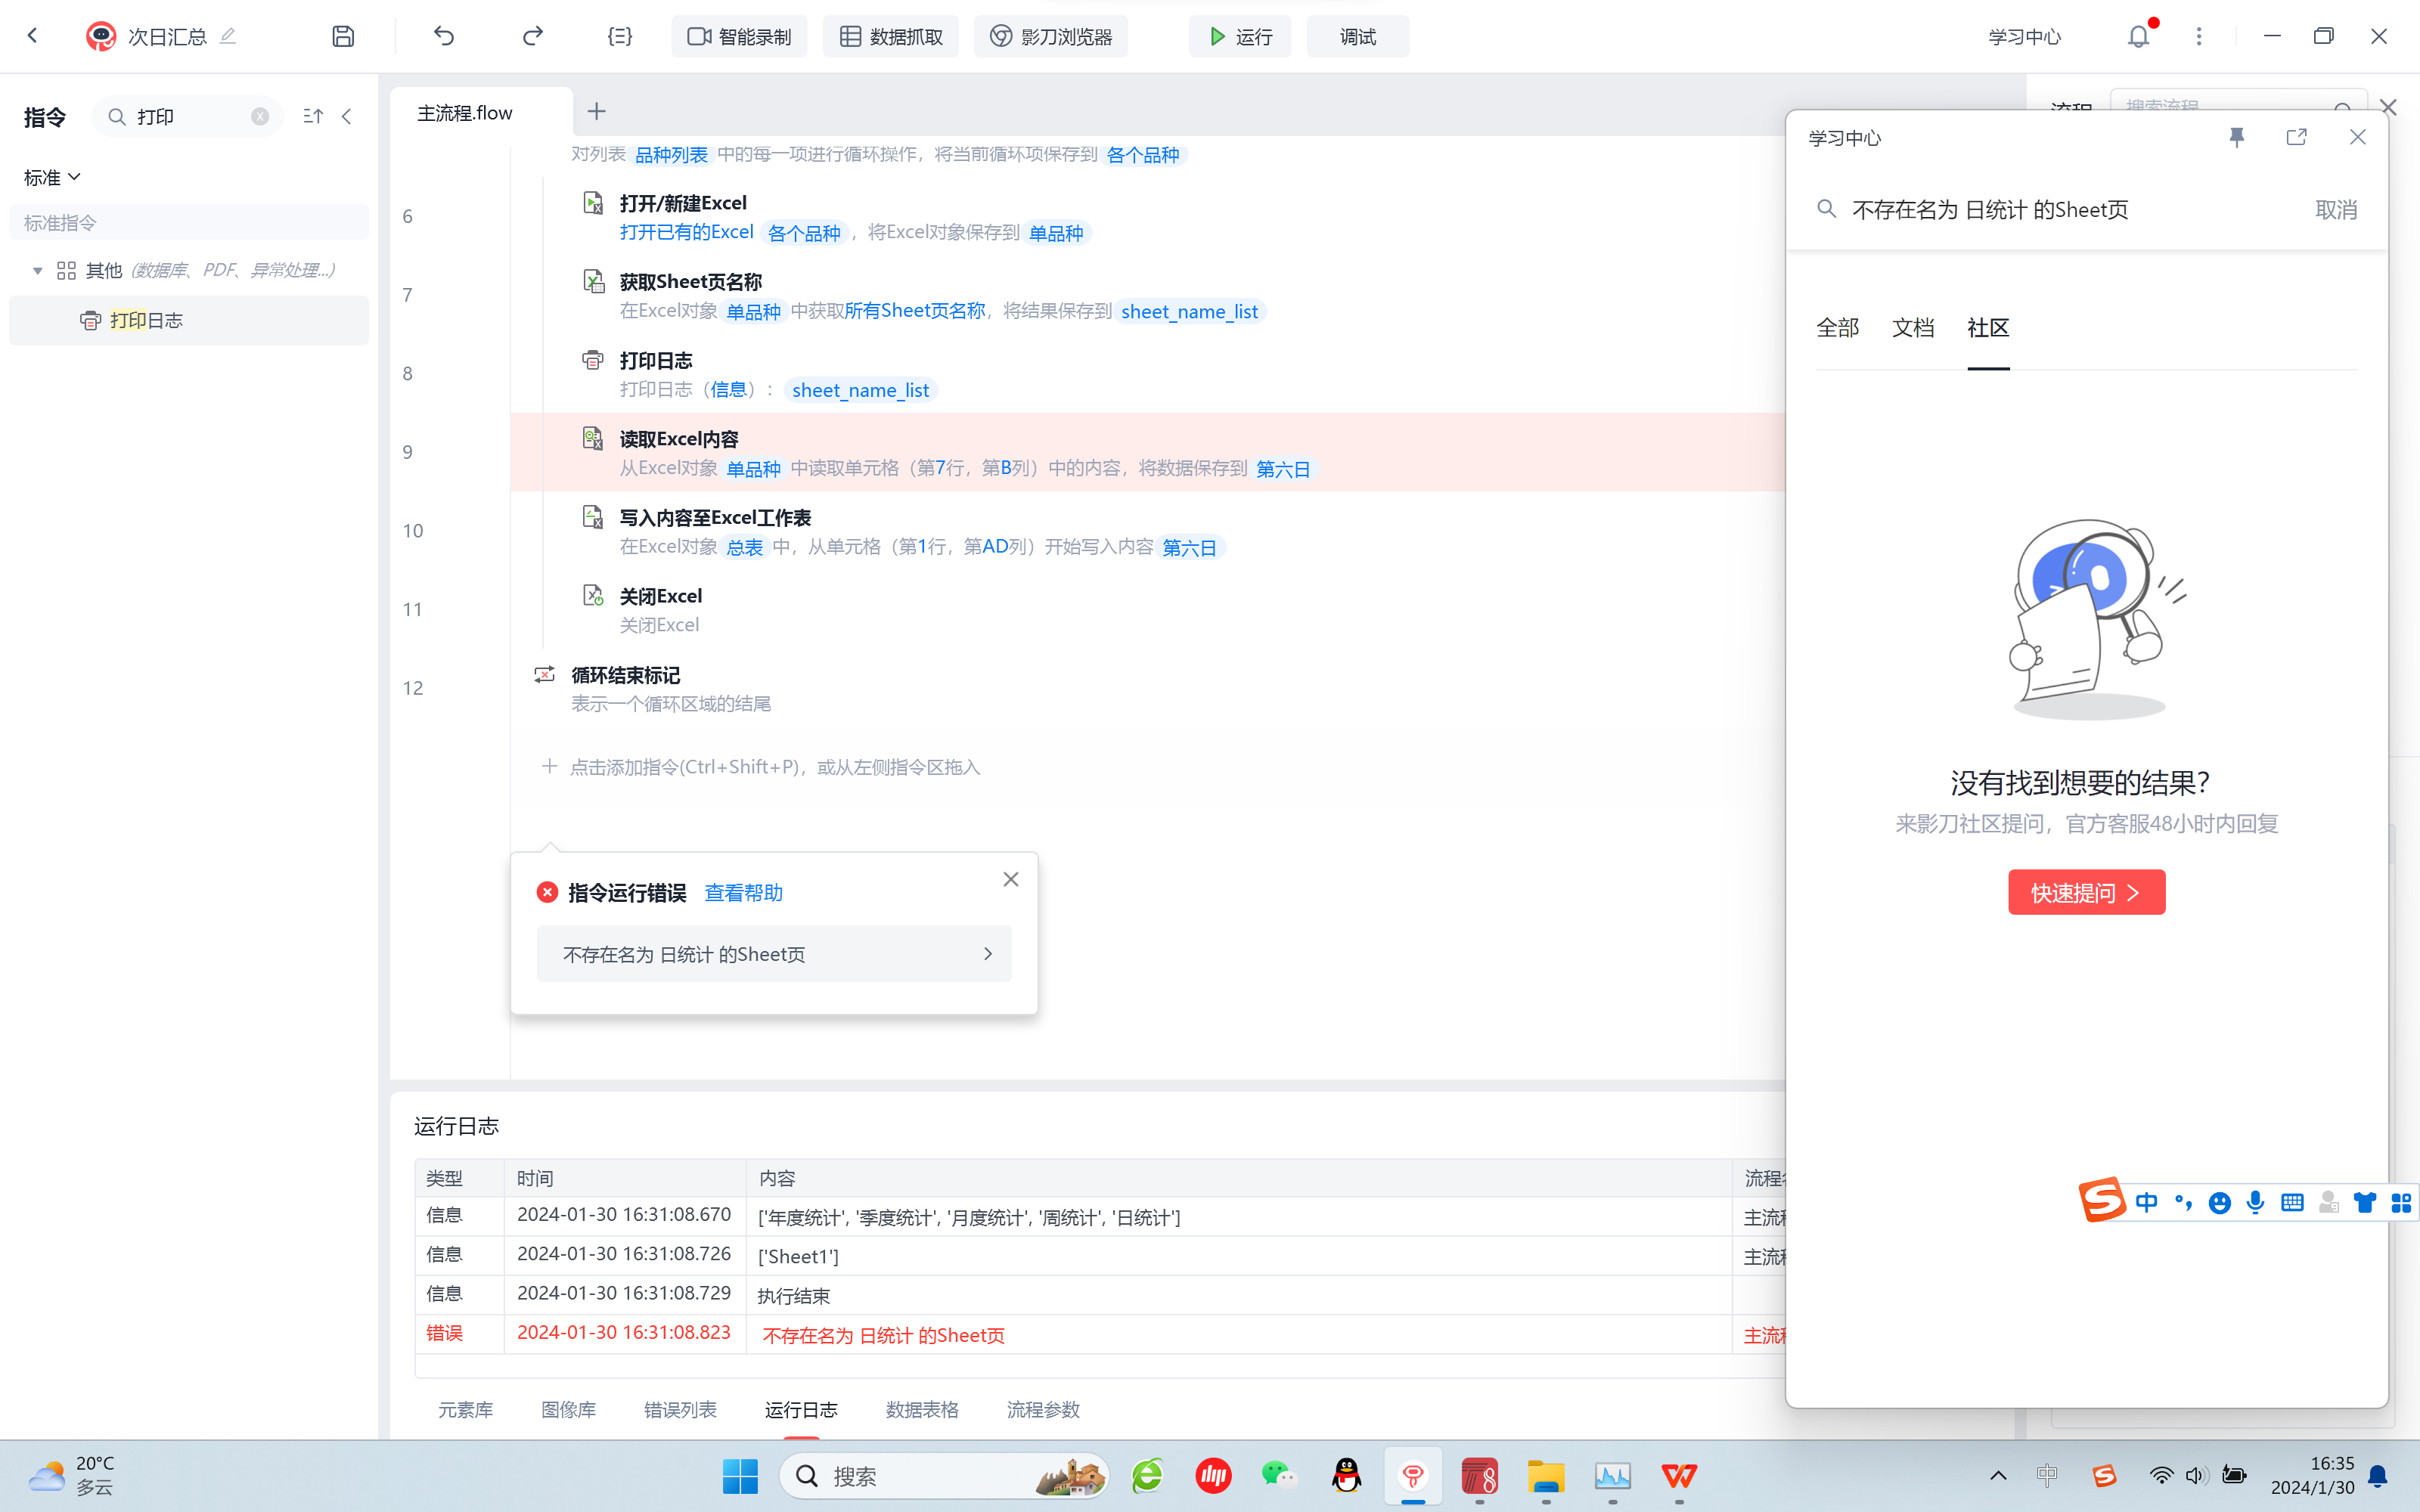The width and height of the screenshot is (2420, 1512).
Task: Open the variables braces icon
Action: (x=619, y=37)
